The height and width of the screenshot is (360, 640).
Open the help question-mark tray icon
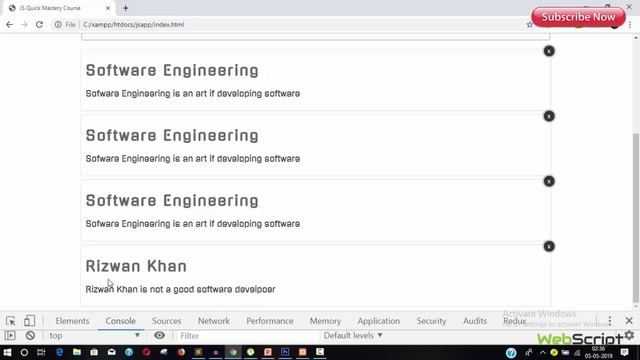pyautogui.click(x=511, y=353)
